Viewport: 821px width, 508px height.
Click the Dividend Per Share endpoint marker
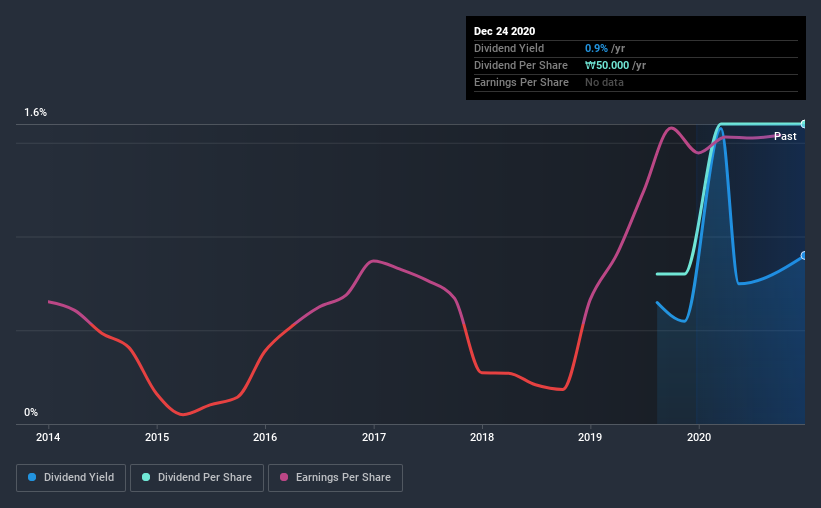[803, 124]
